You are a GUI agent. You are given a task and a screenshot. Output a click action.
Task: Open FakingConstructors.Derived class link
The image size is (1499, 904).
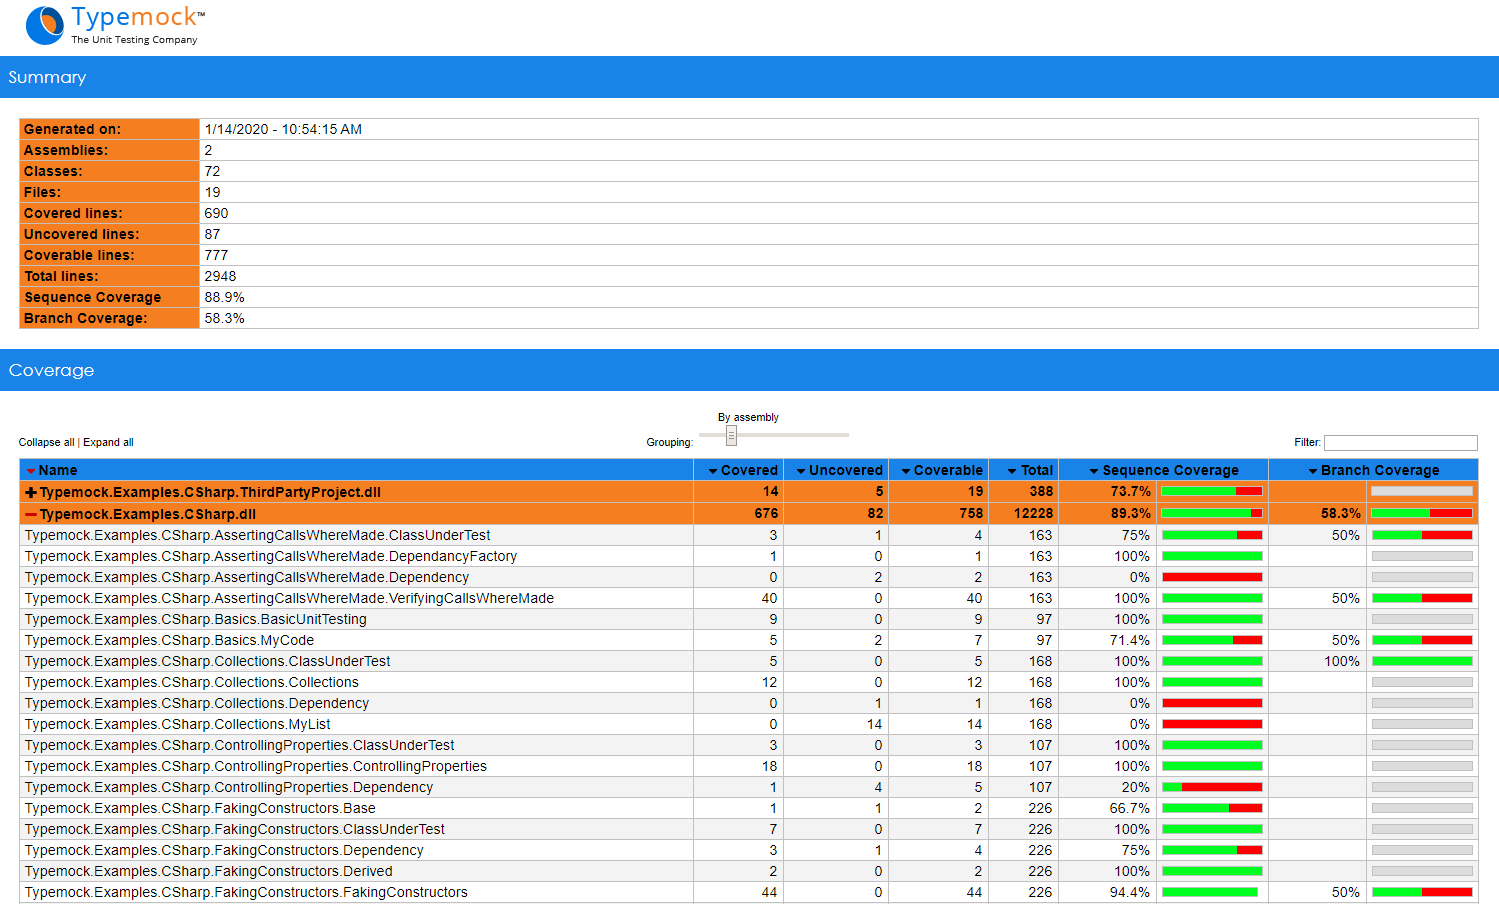click(x=209, y=871)
